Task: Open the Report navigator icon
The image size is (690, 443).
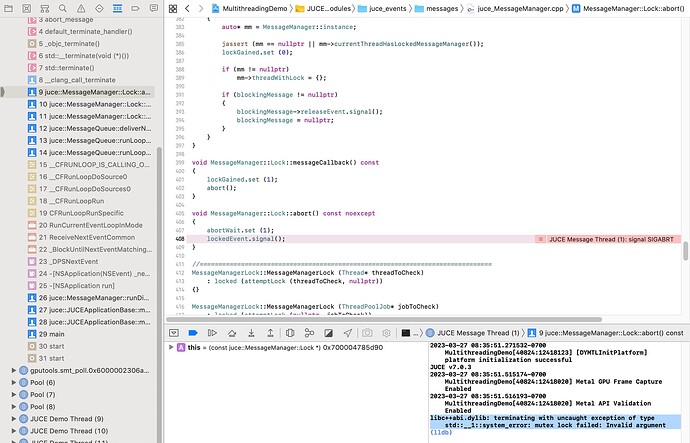Action: (154, 8)
